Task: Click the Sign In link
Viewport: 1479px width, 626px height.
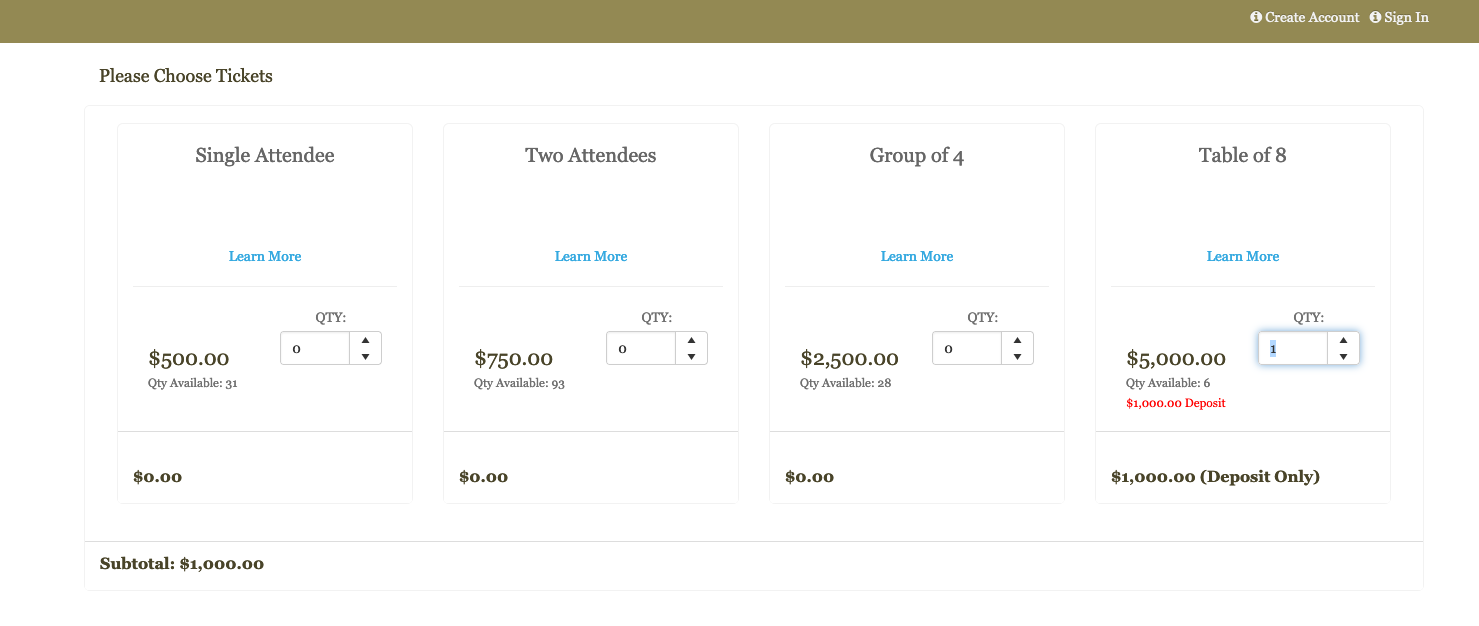Action: tap(1406, 17)
